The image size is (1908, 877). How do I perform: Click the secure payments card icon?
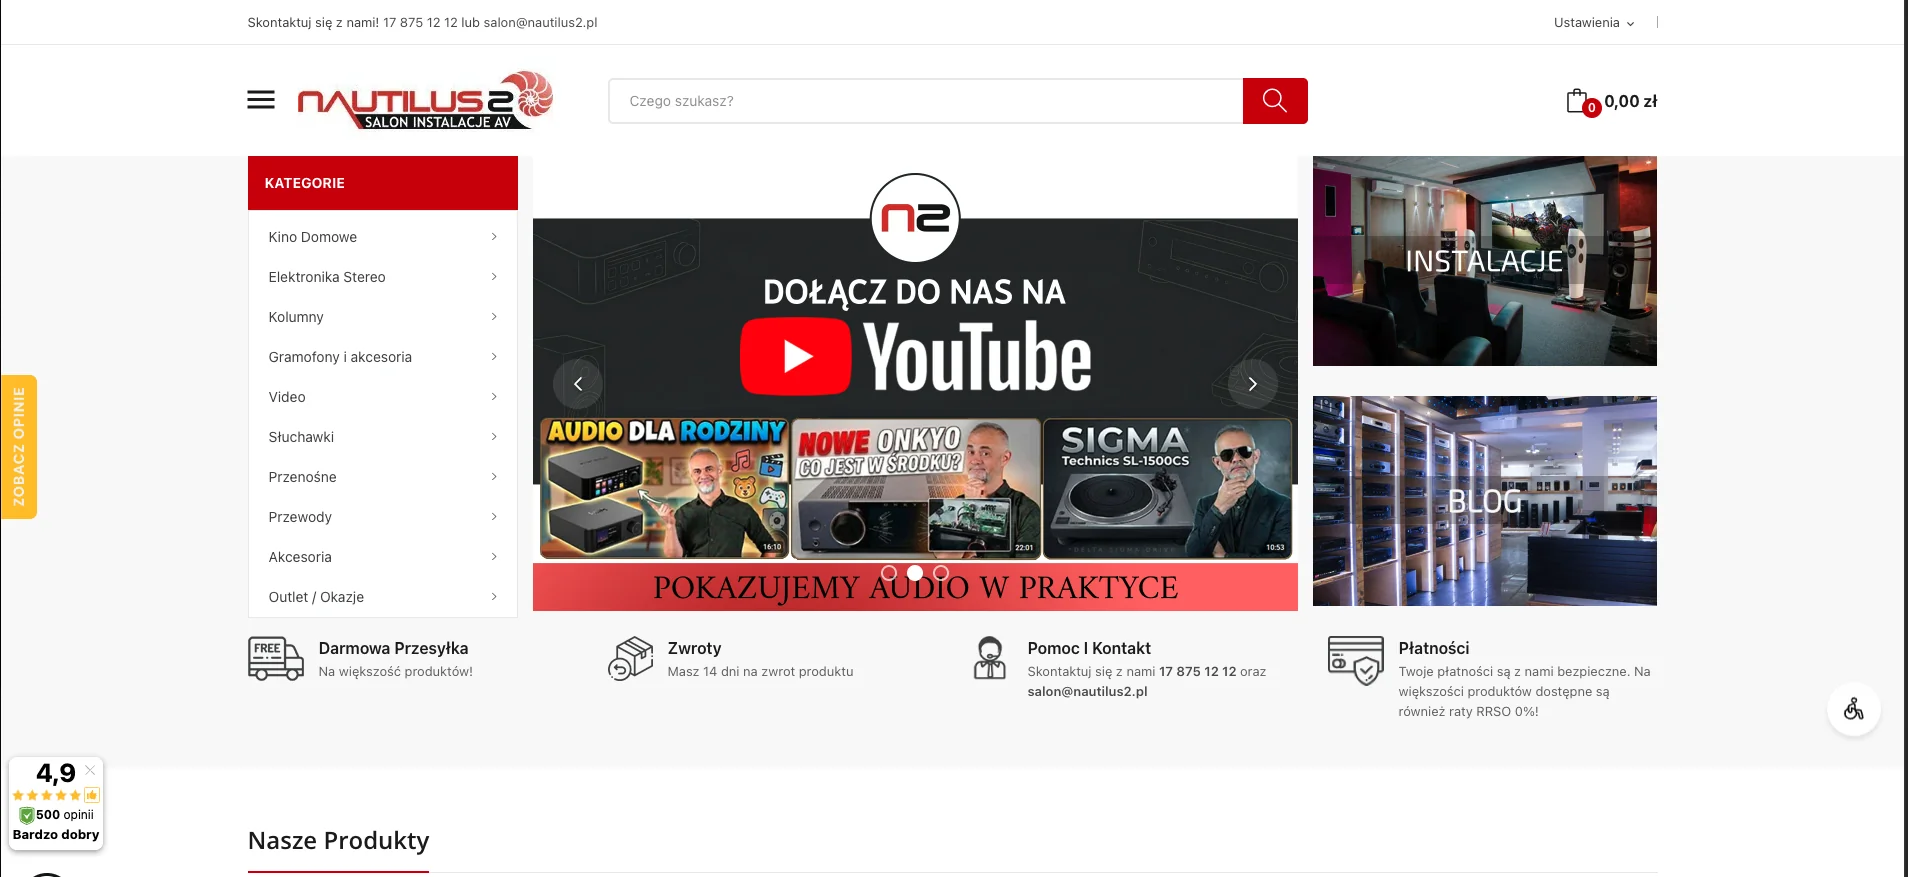pyautogui.click(x=1356, y=661)
